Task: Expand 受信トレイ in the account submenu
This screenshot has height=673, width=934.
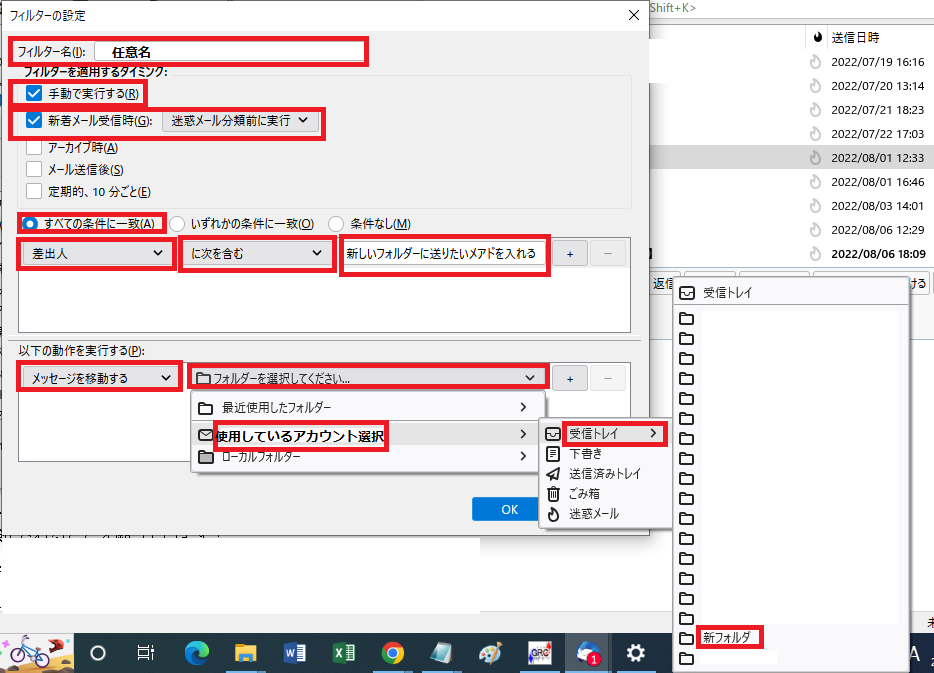Action: point(605,434)
